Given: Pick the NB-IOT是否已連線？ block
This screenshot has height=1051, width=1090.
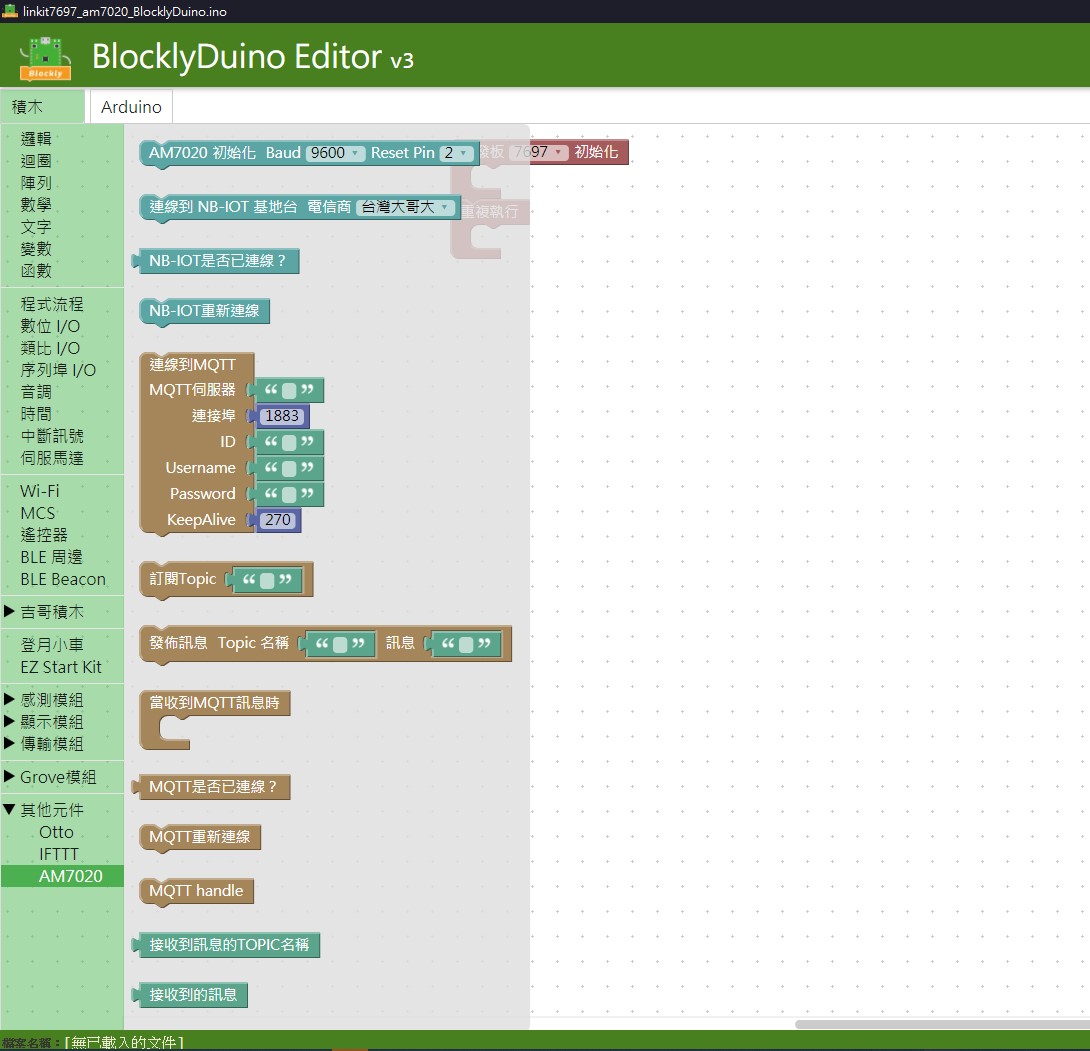Looking at the screenshot, I should tap(216, 261).
